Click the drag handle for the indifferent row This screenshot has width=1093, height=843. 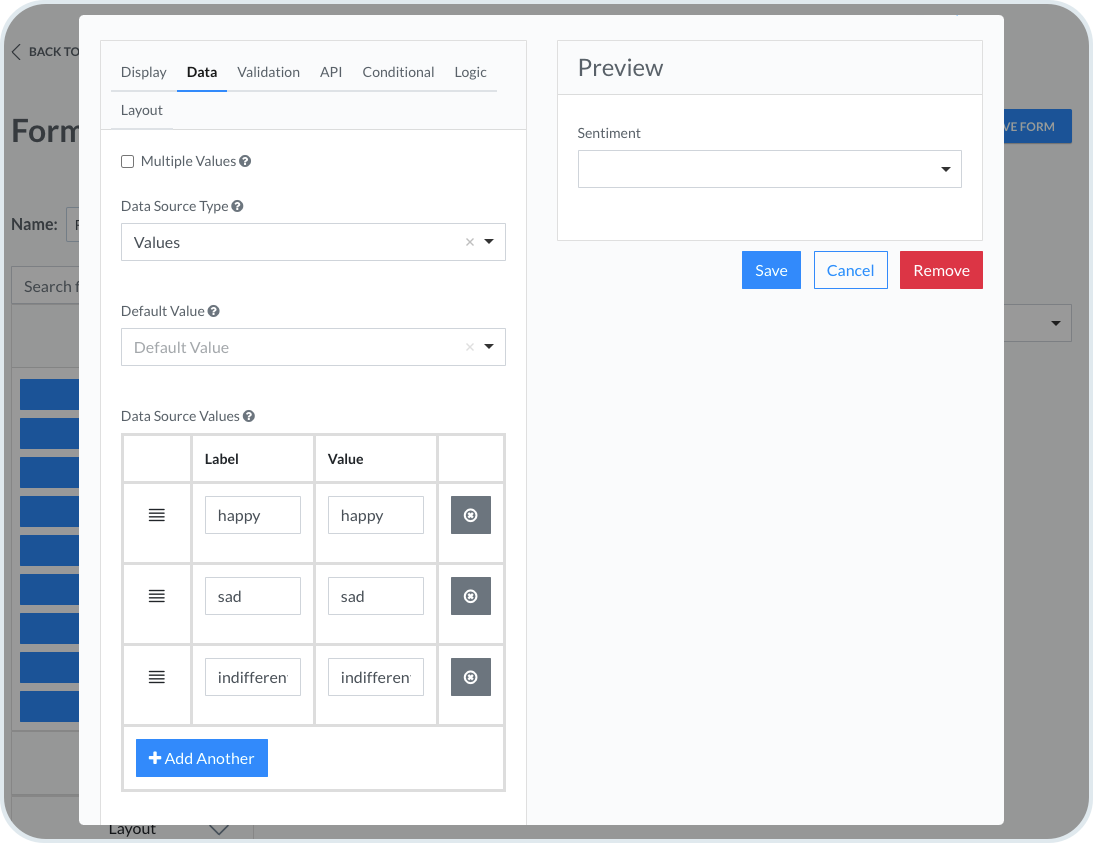[x=156, y=677]
